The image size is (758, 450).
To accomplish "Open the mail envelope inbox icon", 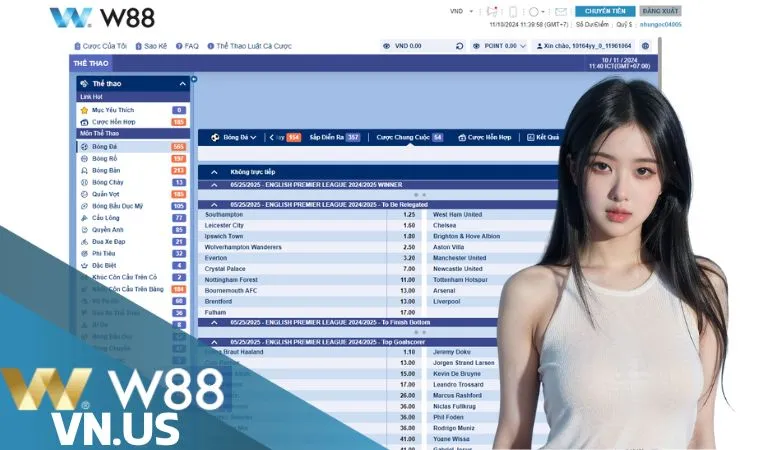I will click(560, 11).
